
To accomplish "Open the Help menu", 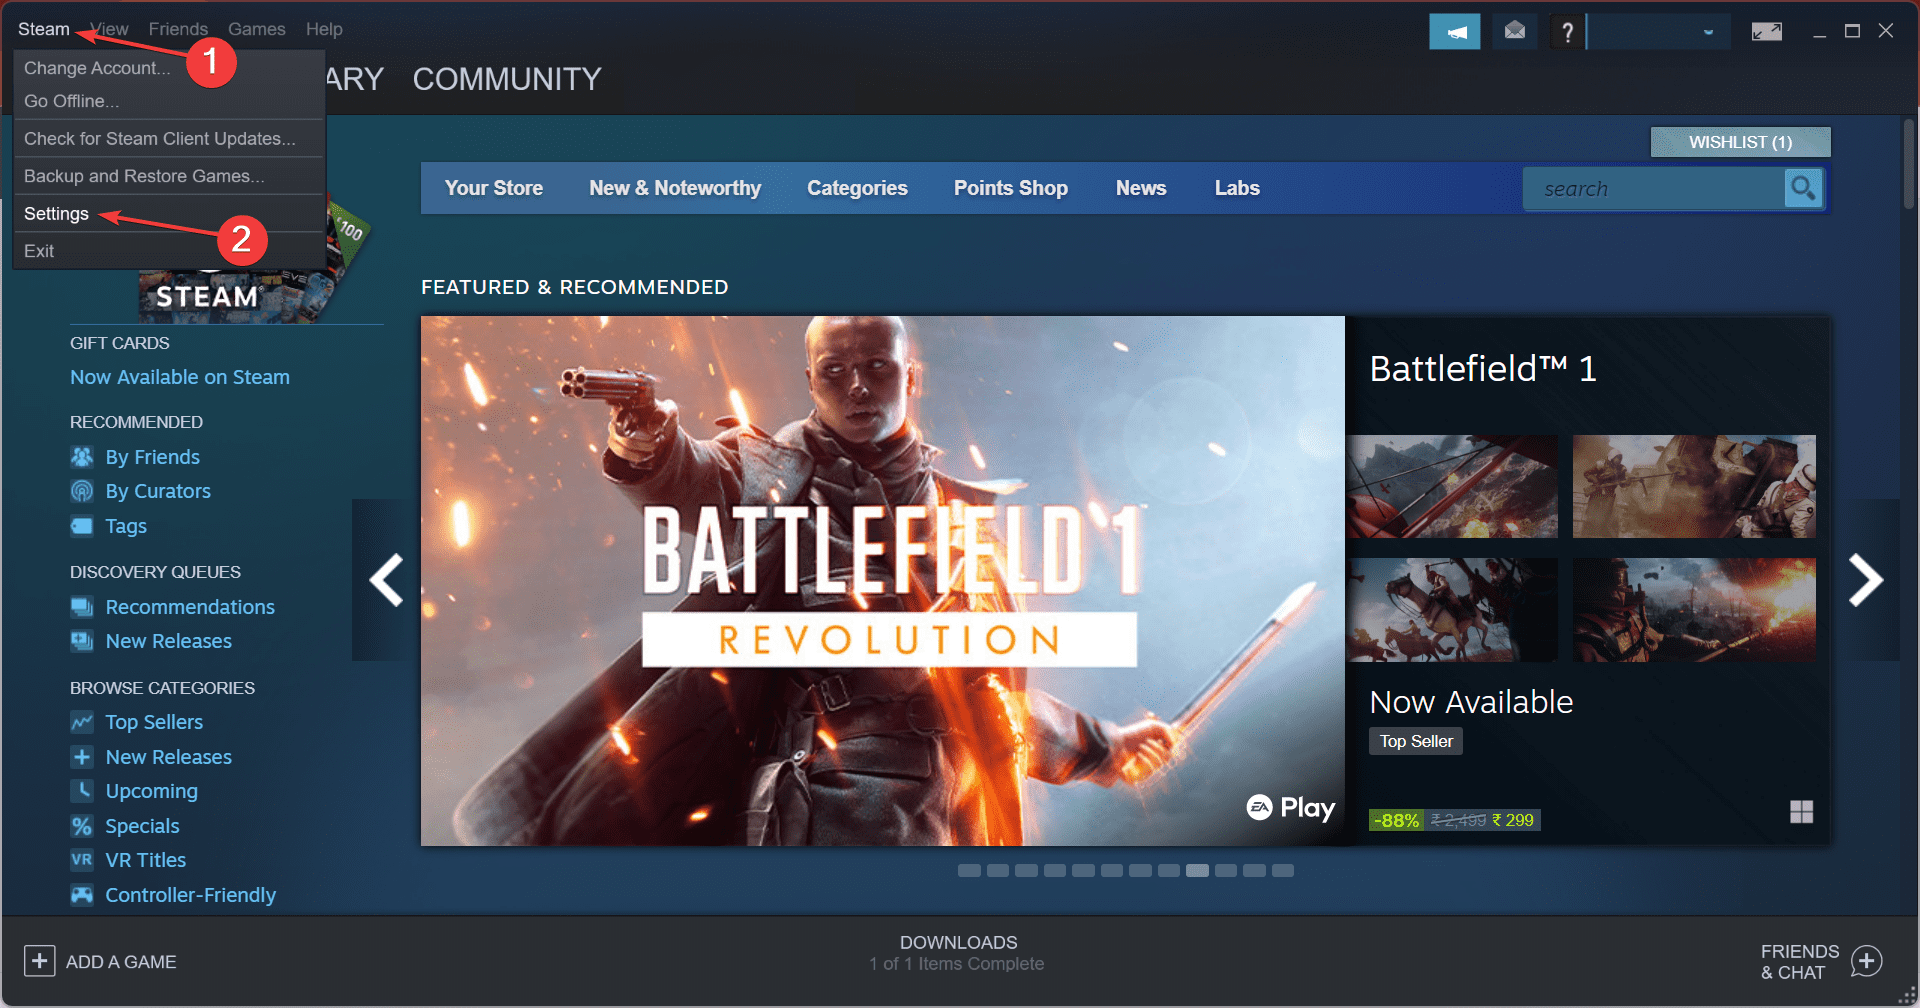I will [324, 29].
